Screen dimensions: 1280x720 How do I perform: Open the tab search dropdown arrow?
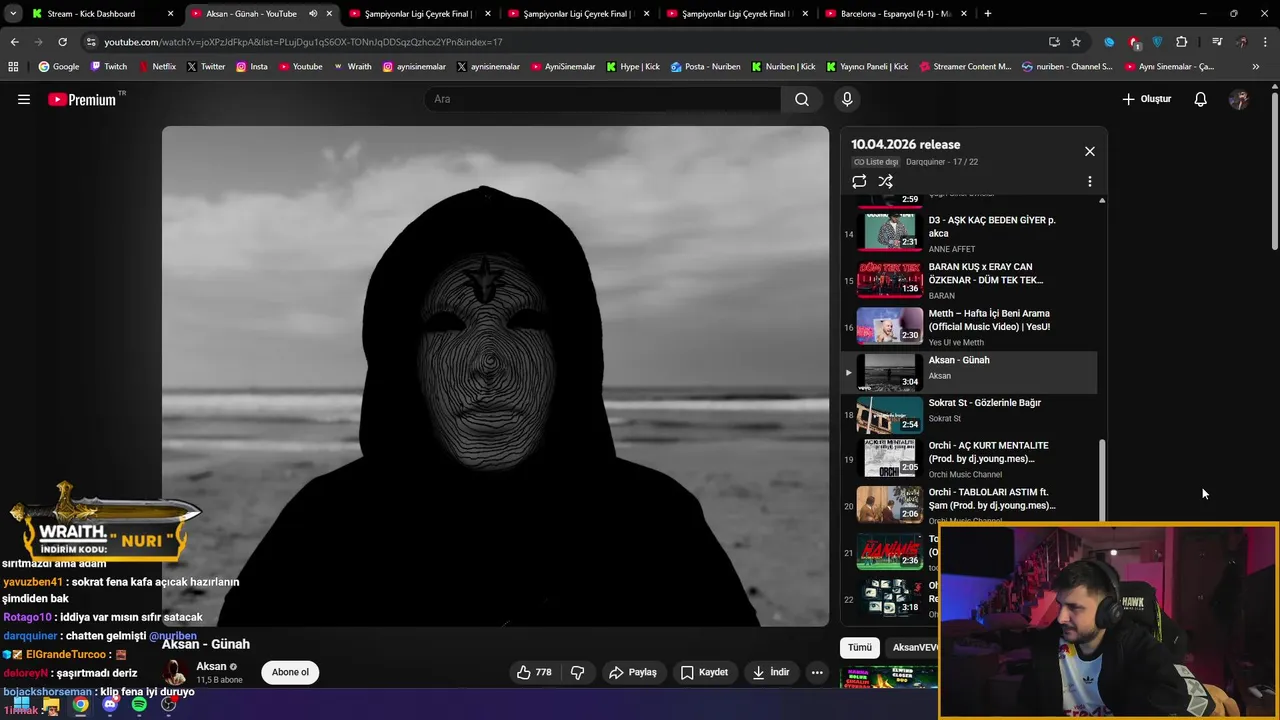(13, 14)
